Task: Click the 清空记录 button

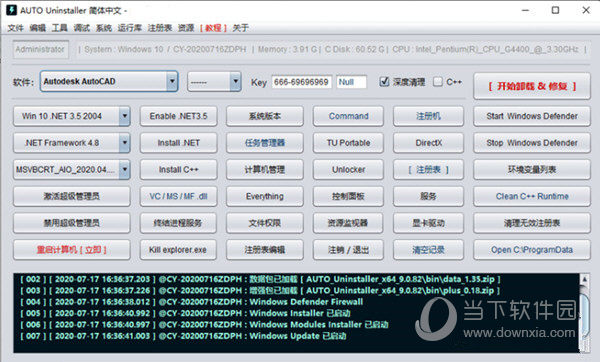Action: pos(429,250)
